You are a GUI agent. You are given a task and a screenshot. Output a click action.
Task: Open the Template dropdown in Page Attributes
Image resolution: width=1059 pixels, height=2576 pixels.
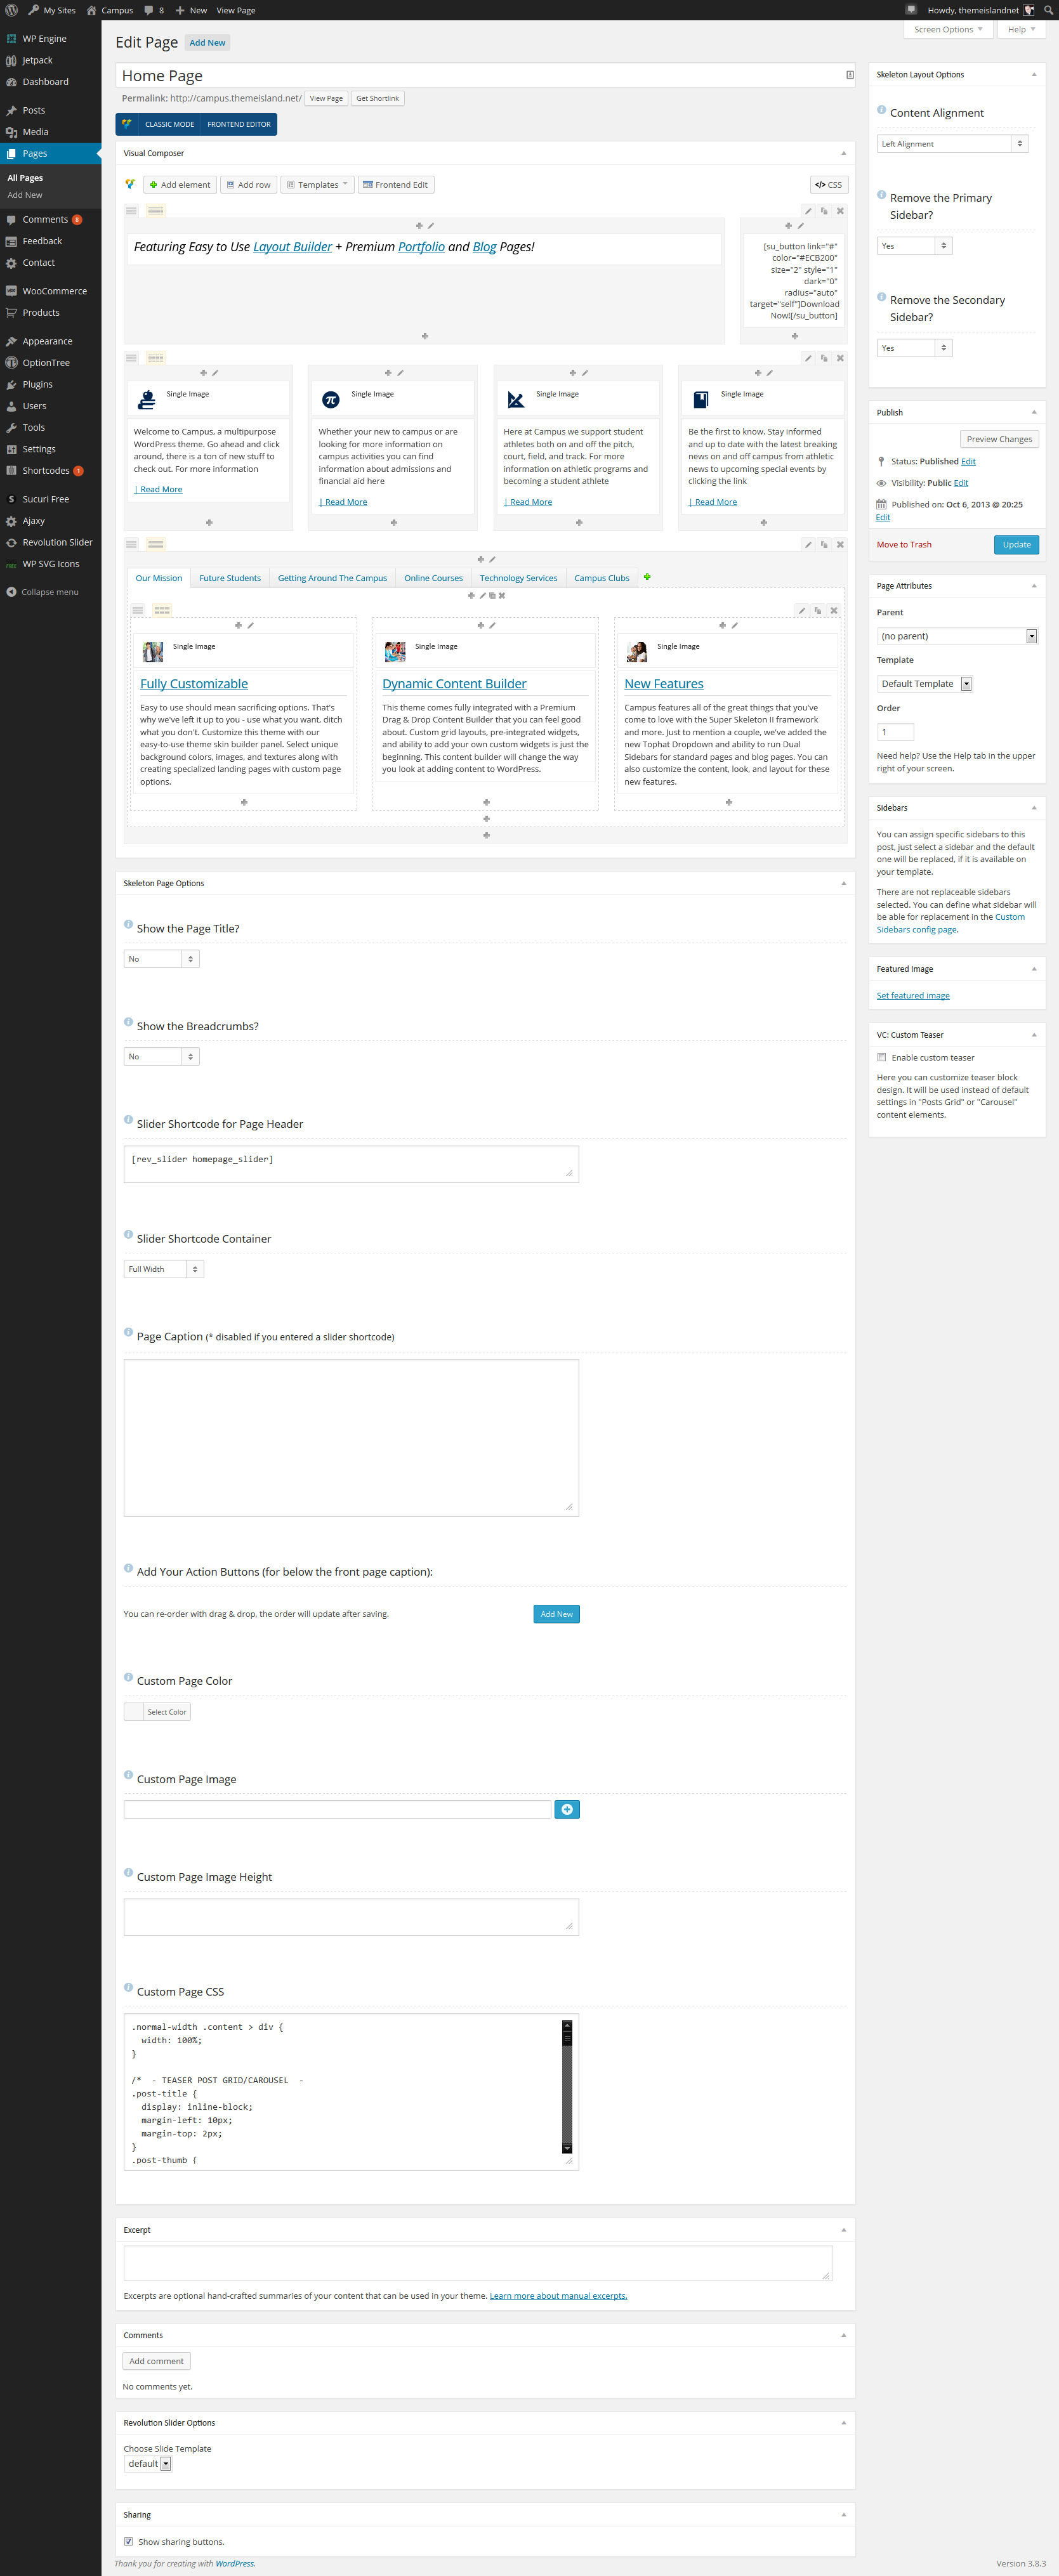(x=924, y=684)
